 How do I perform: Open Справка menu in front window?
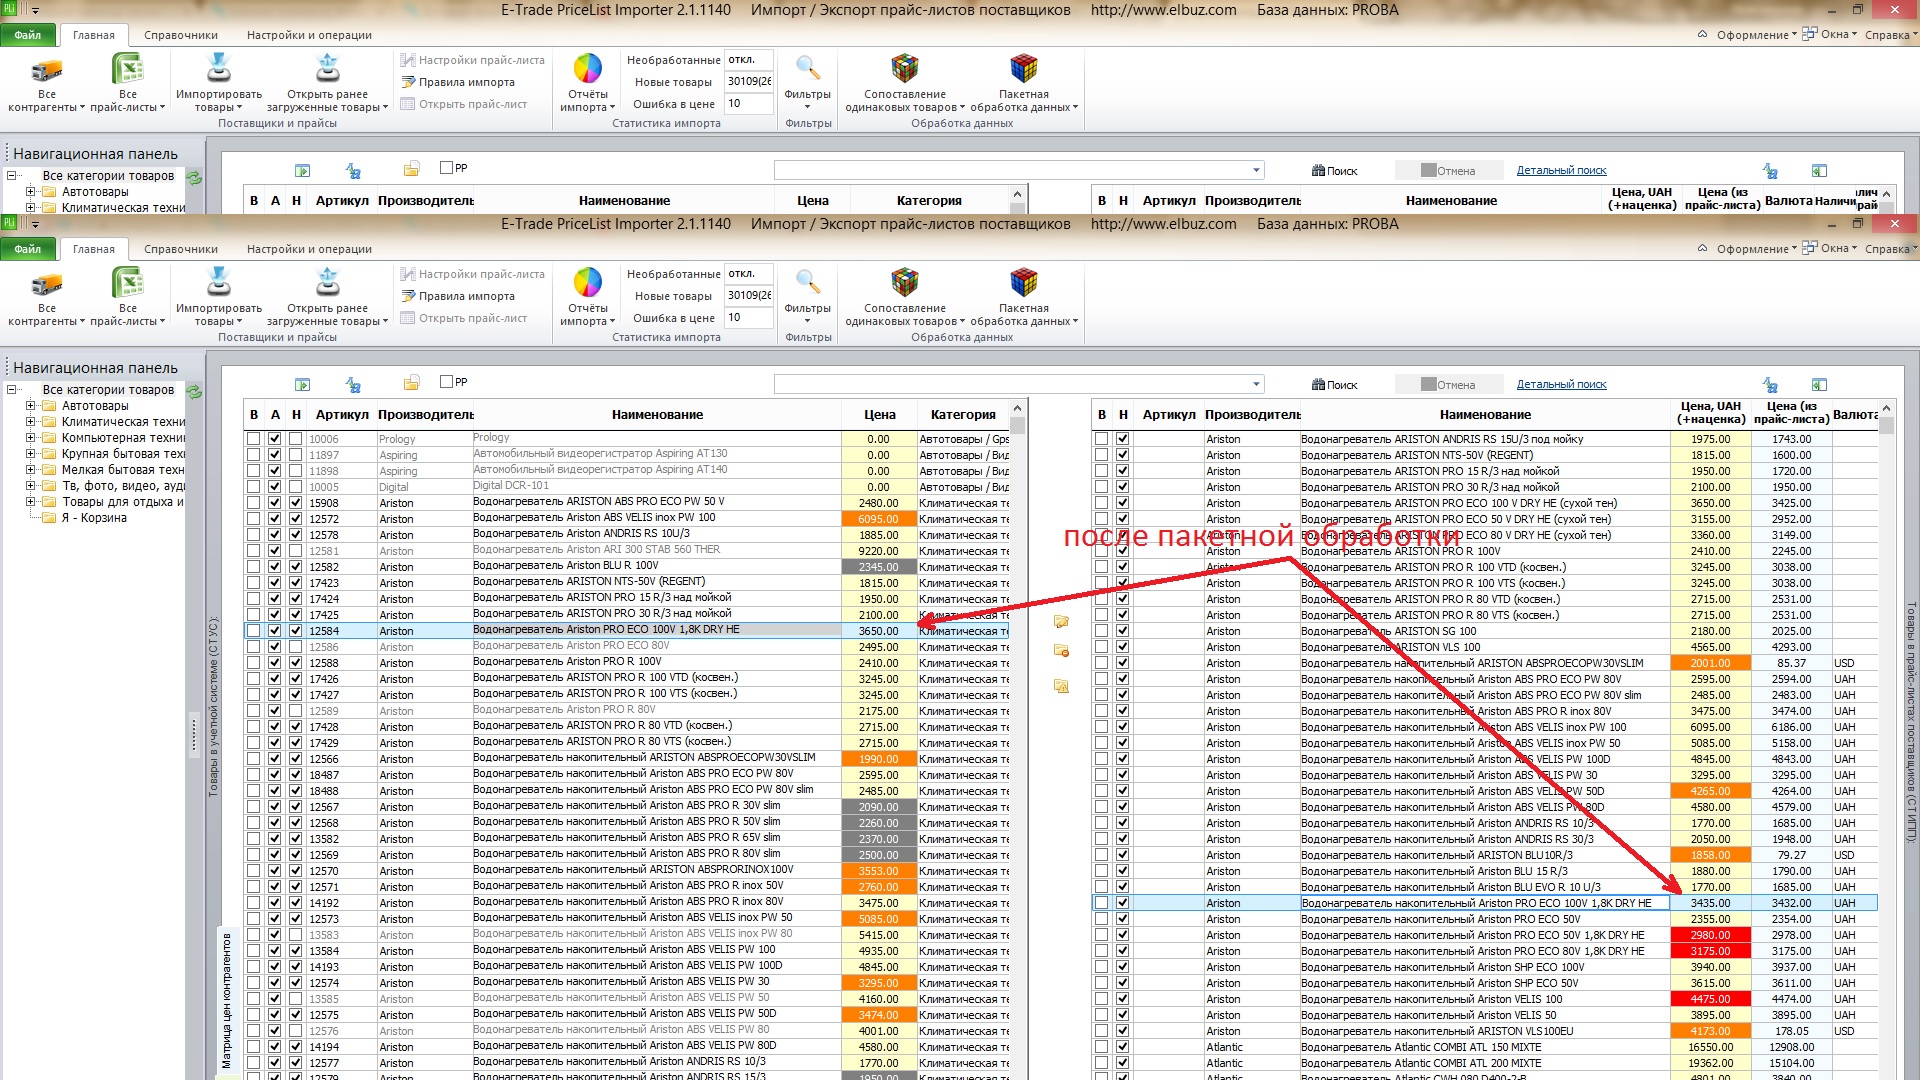[x=1889, y=249]
